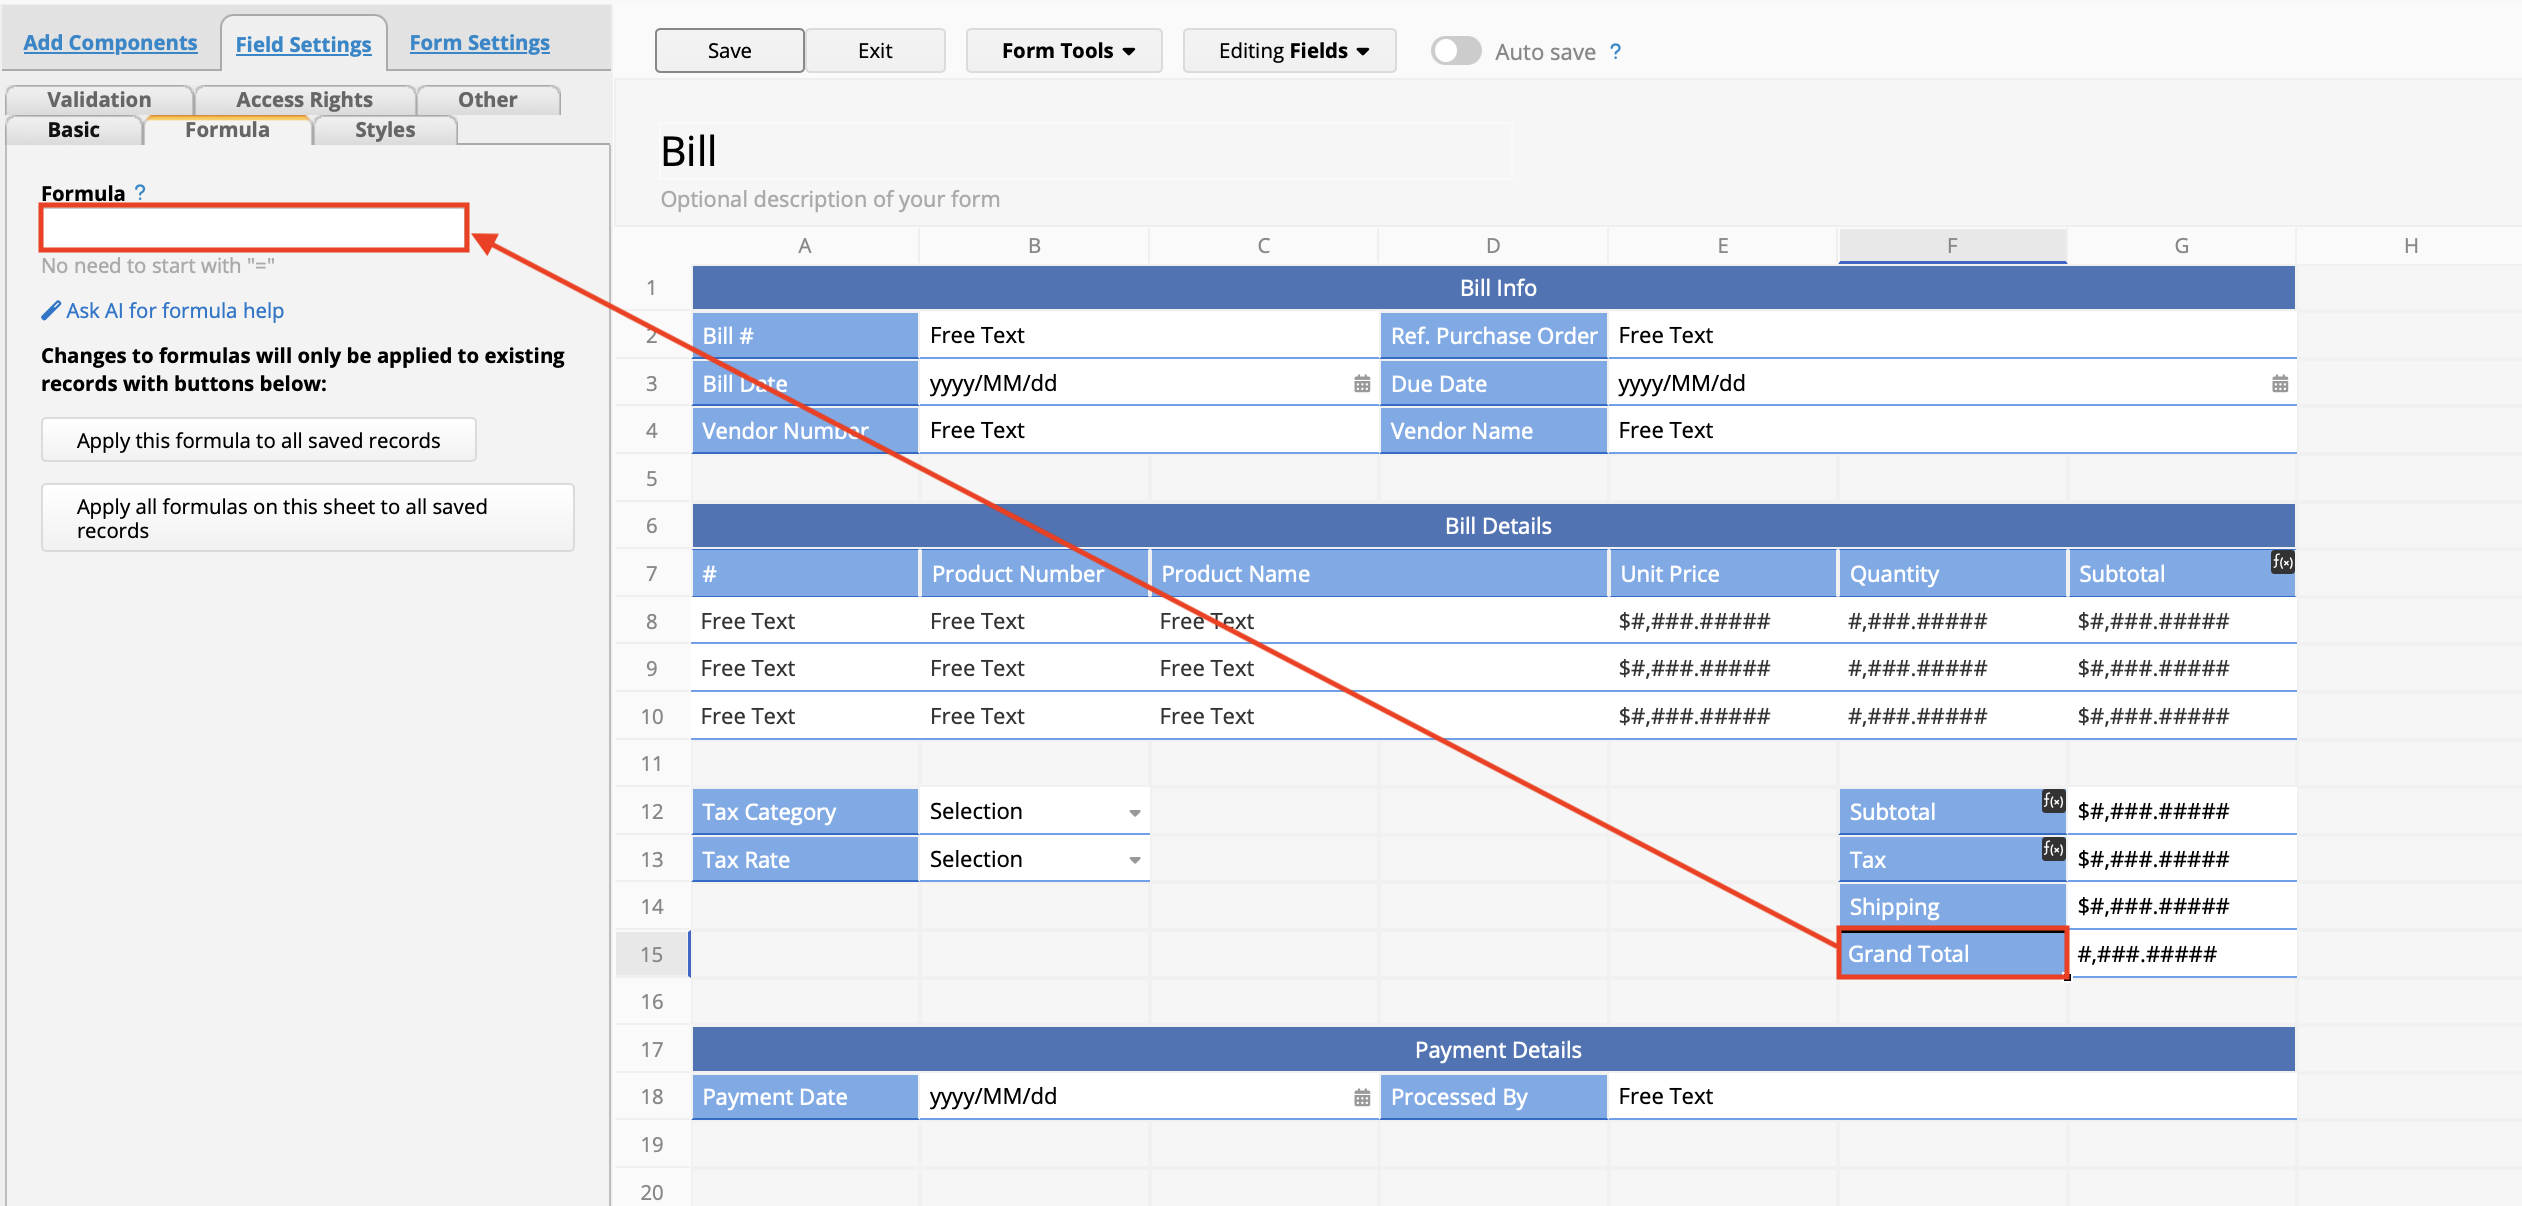Select row 15 header

coord(652,954)
